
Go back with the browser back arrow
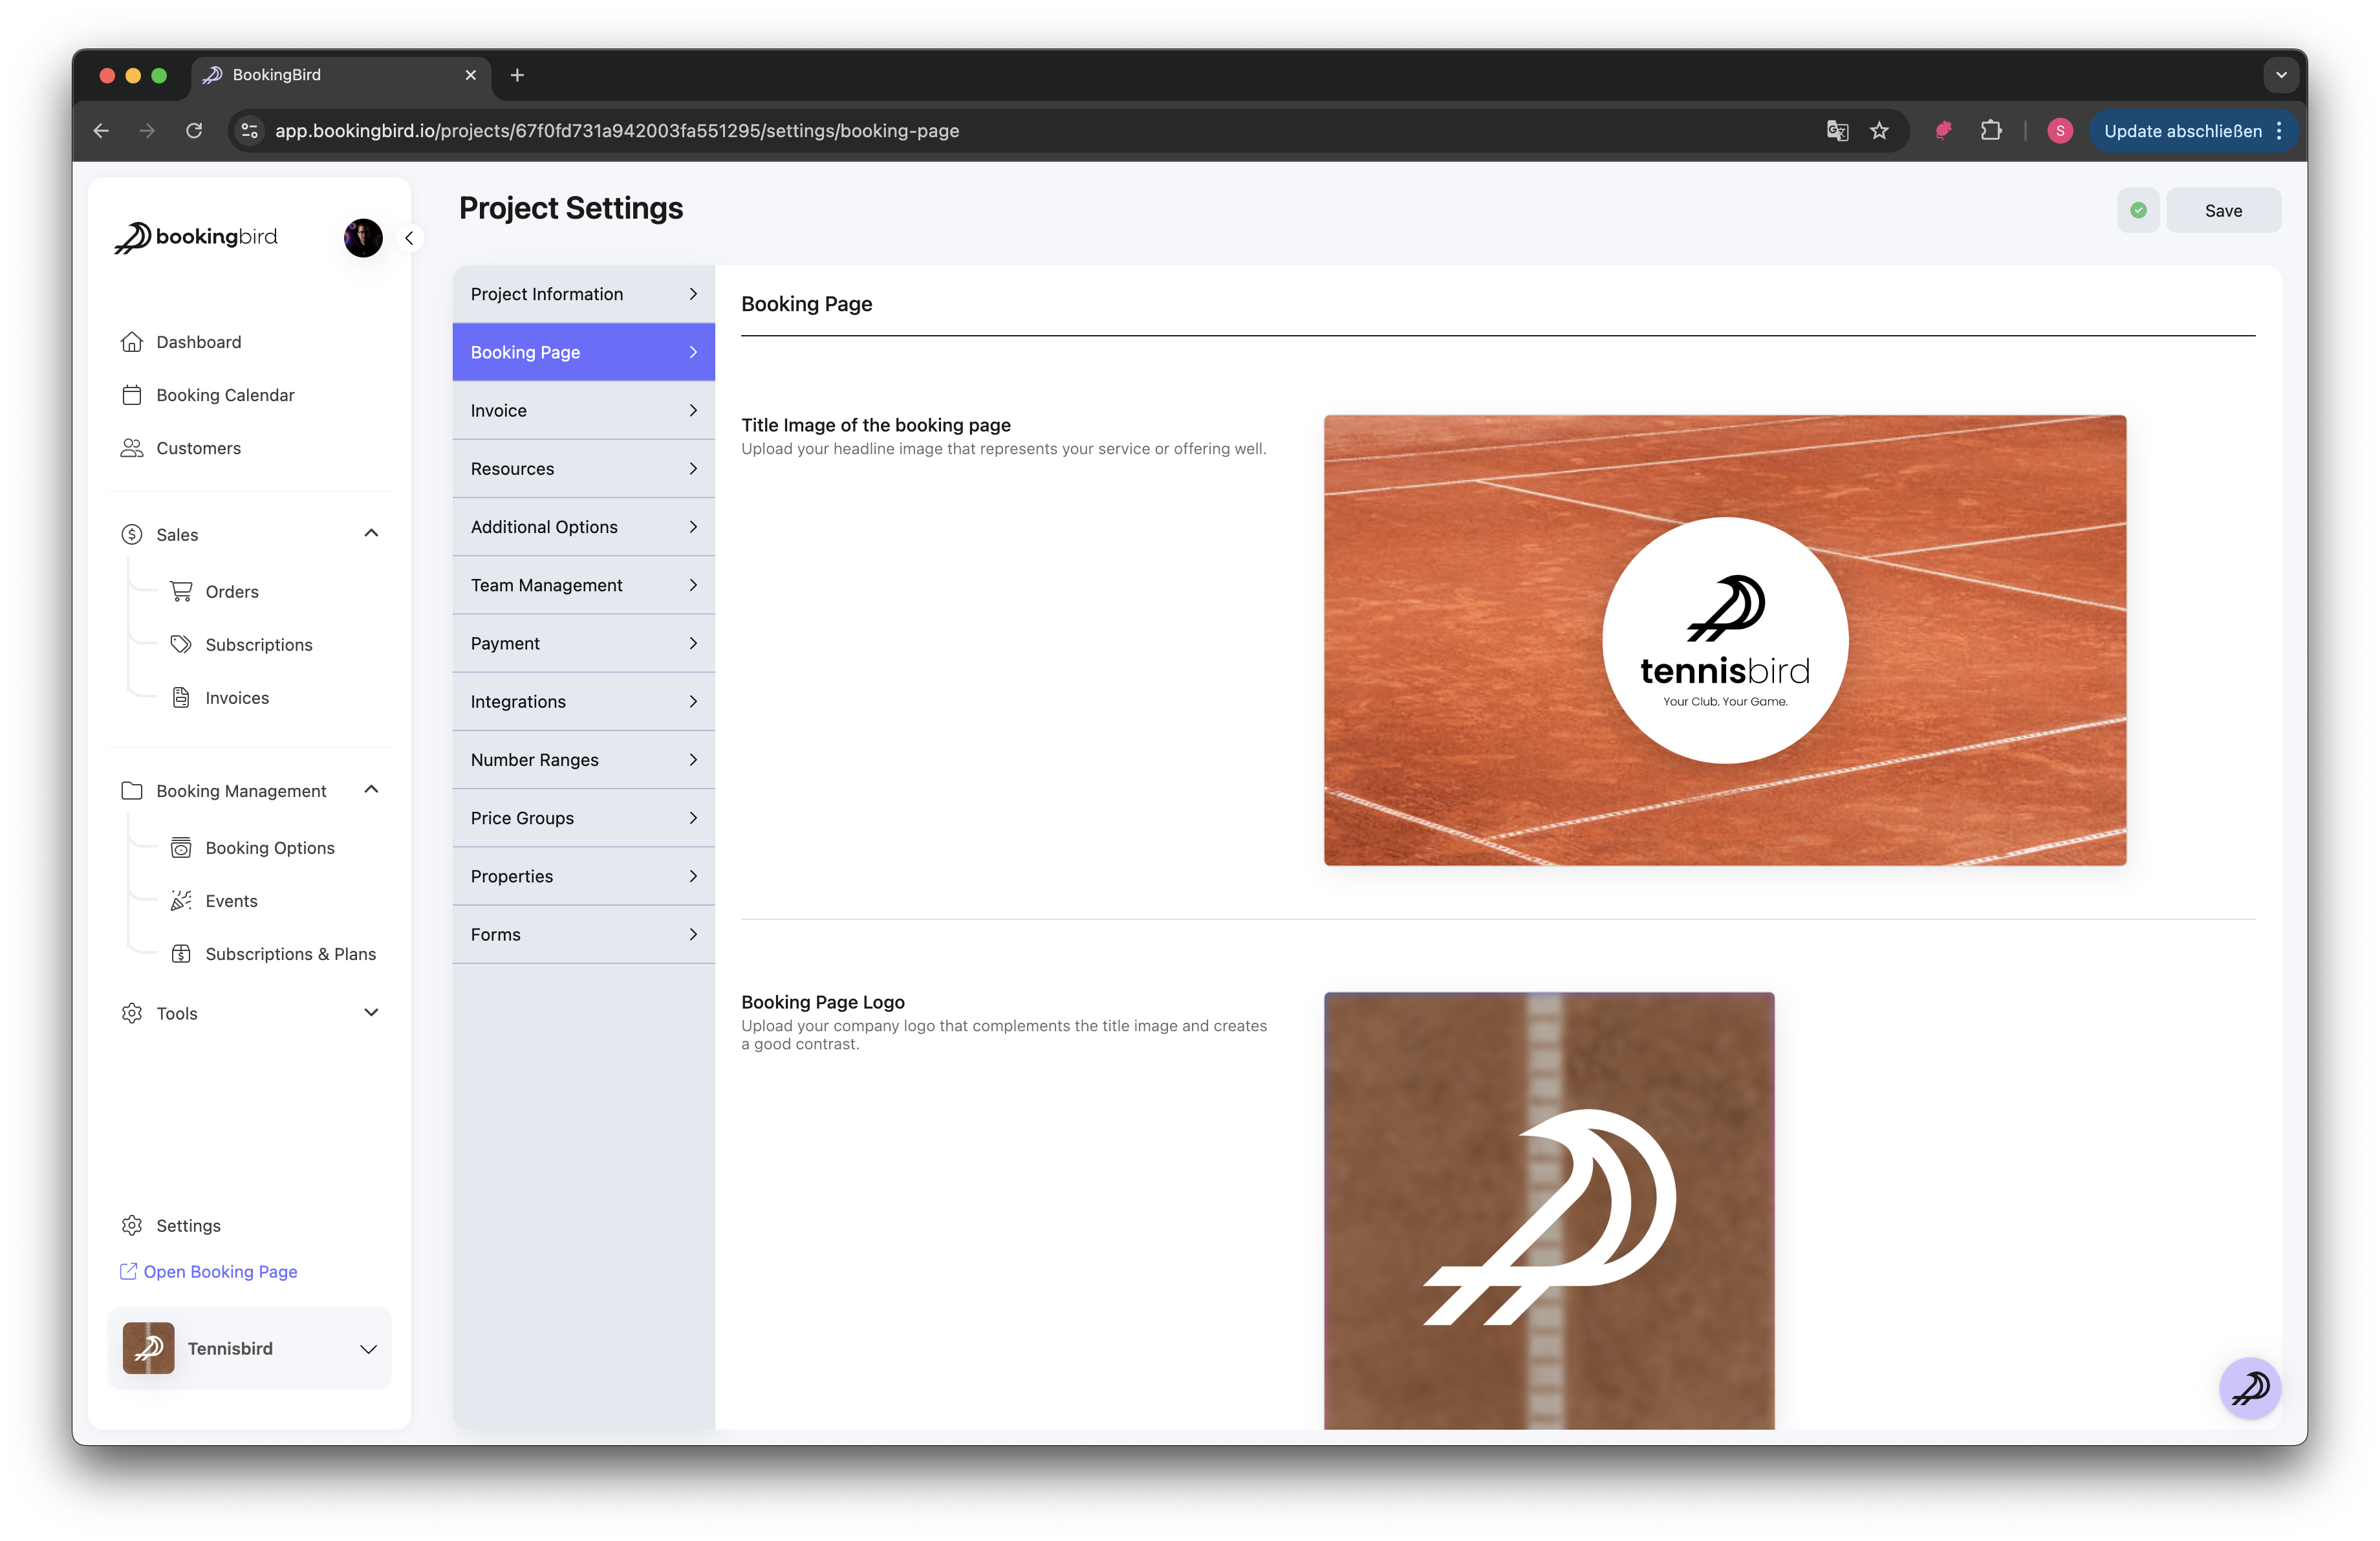(101, 131)
